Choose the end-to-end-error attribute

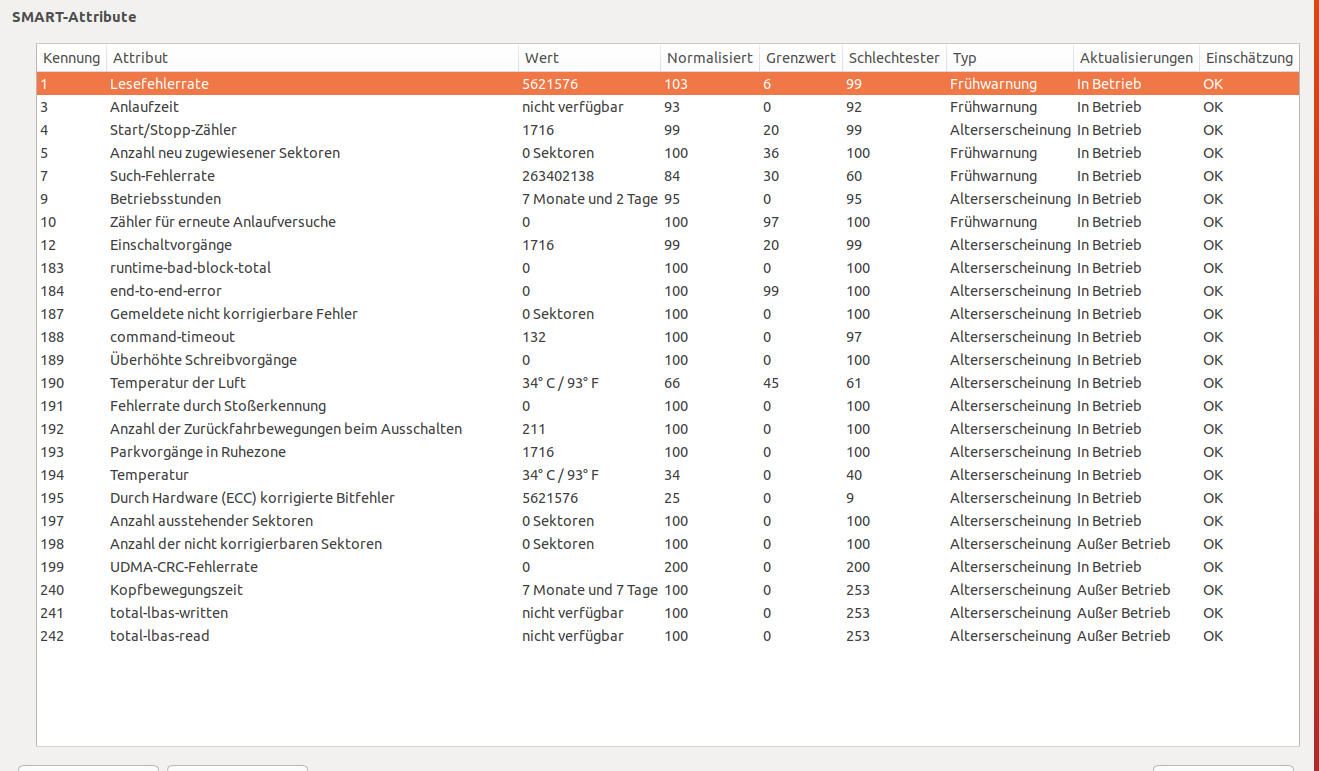click(x=668, y=291)
